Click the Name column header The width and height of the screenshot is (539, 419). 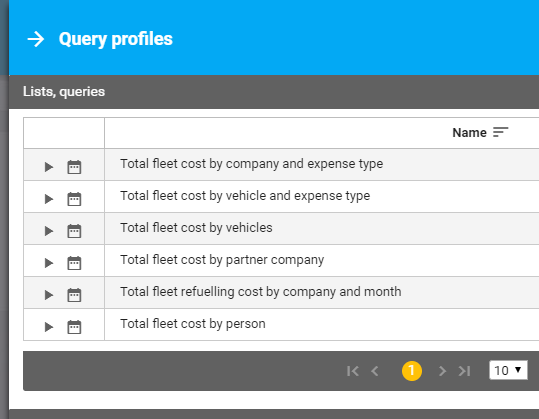[x=469, y=133]
